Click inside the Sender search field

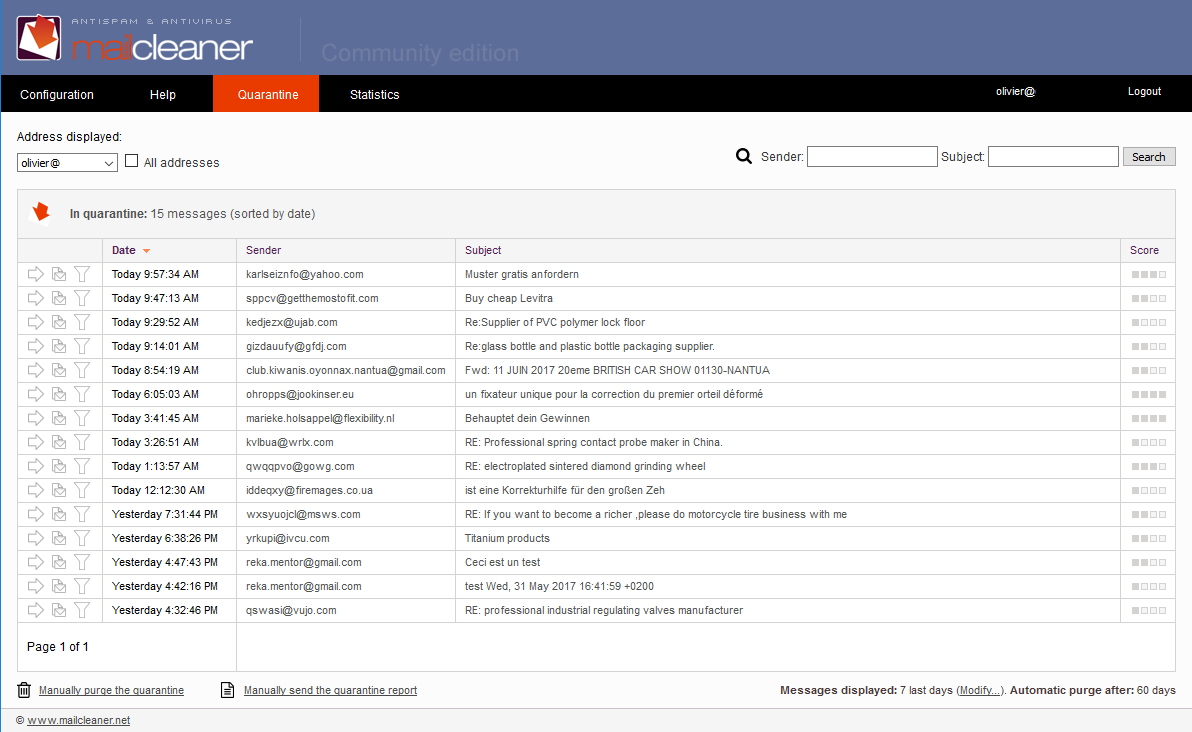871,156
